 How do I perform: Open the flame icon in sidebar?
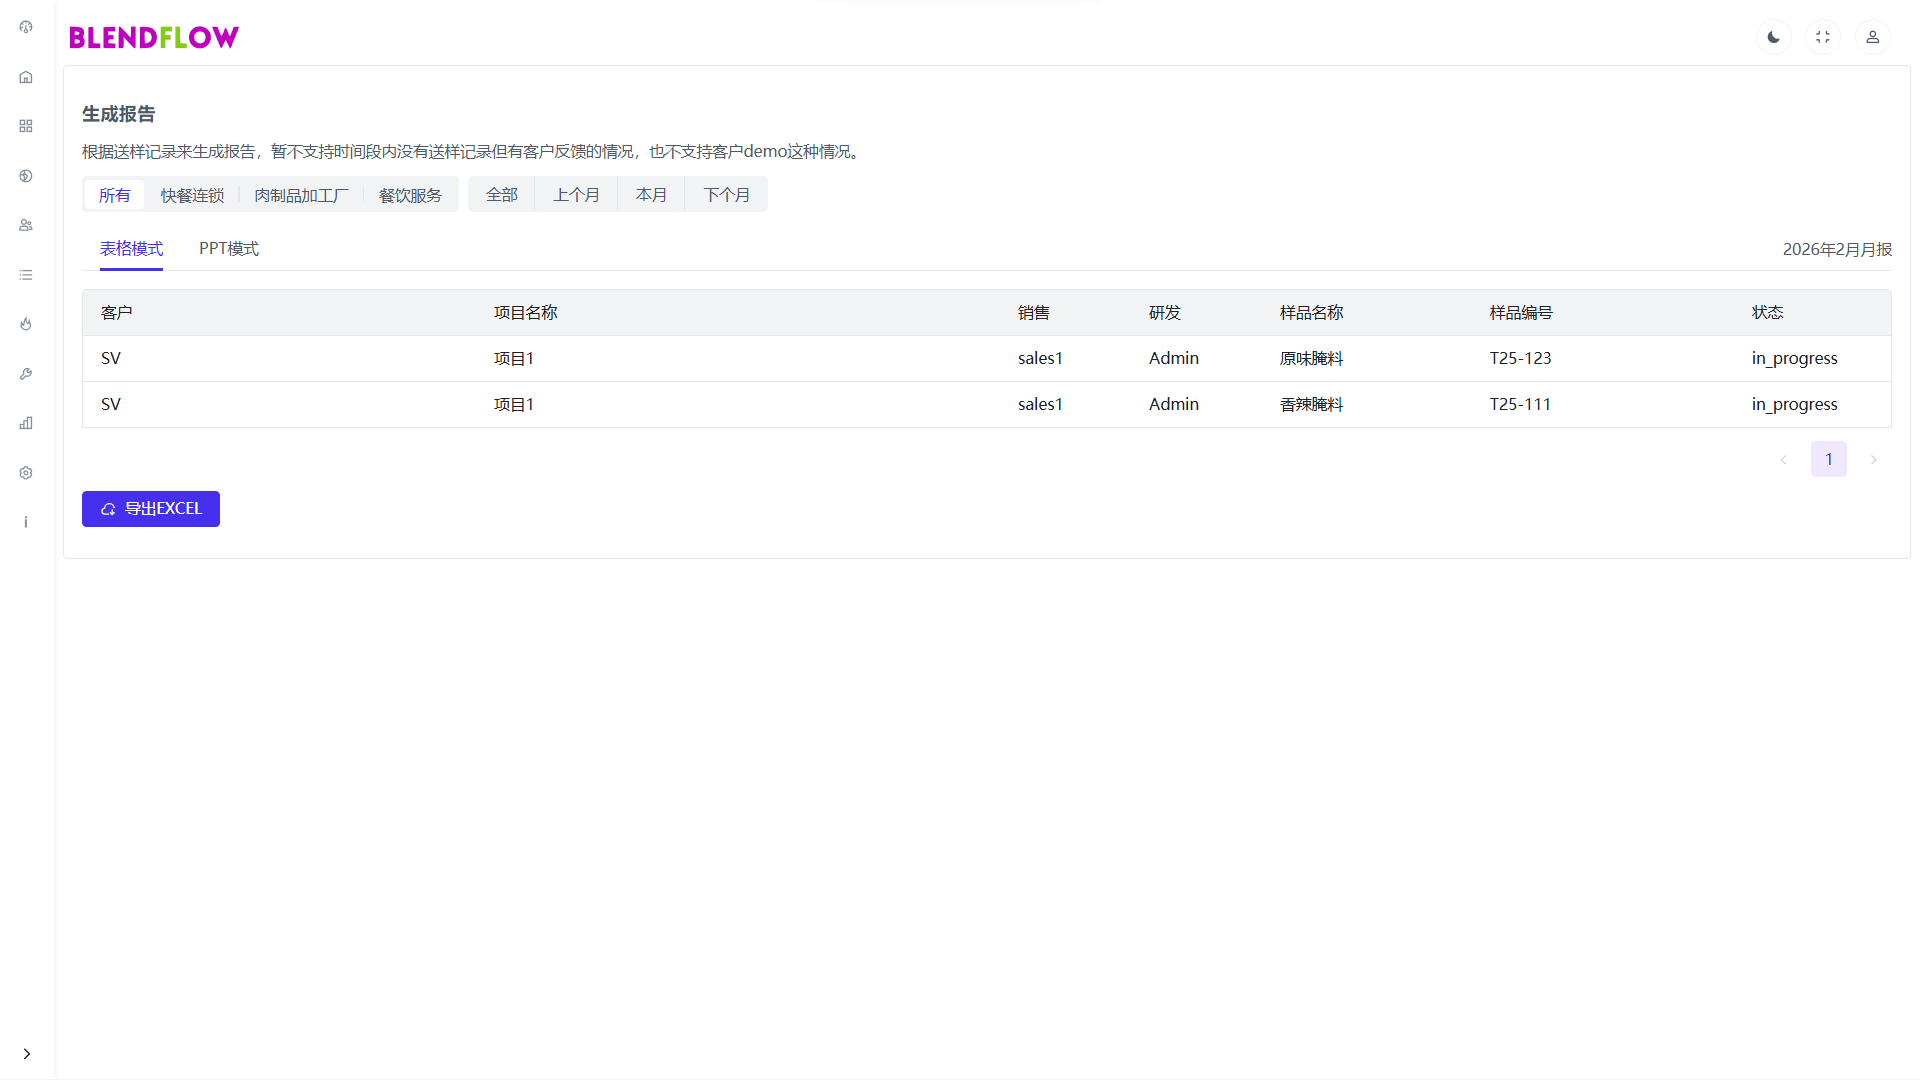tap(26, 324)
